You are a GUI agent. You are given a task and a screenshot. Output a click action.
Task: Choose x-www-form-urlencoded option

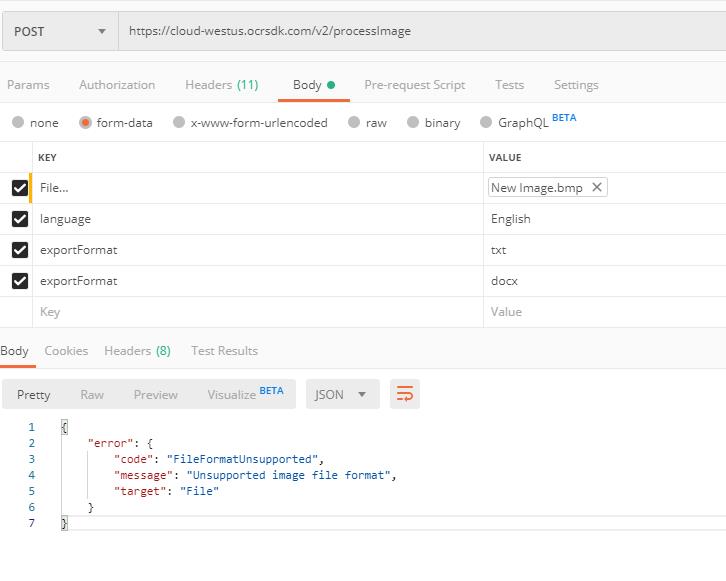179,122
